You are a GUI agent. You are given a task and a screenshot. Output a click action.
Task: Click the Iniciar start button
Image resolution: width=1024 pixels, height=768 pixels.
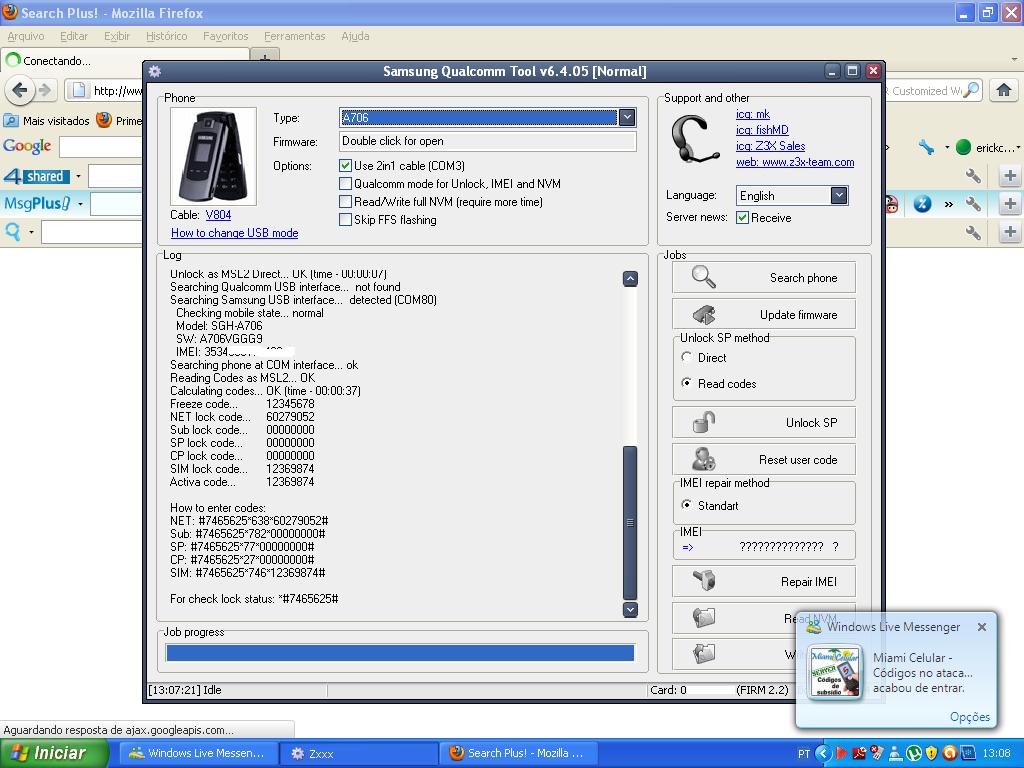coord(54,753)
